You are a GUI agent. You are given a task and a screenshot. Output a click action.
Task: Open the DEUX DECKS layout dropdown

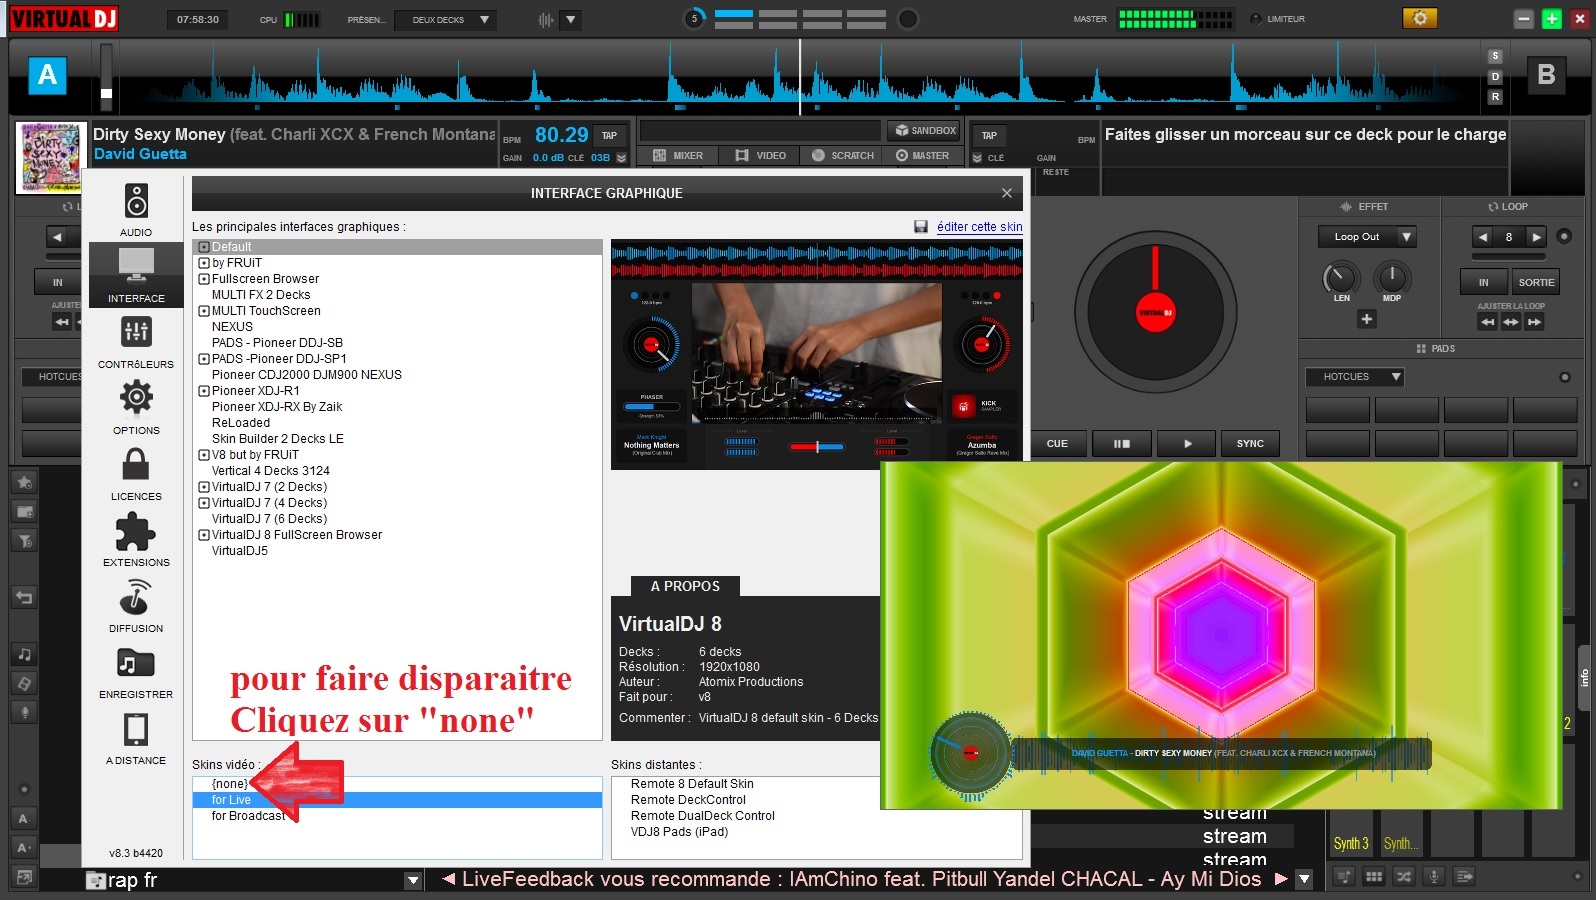pos(444,19)
